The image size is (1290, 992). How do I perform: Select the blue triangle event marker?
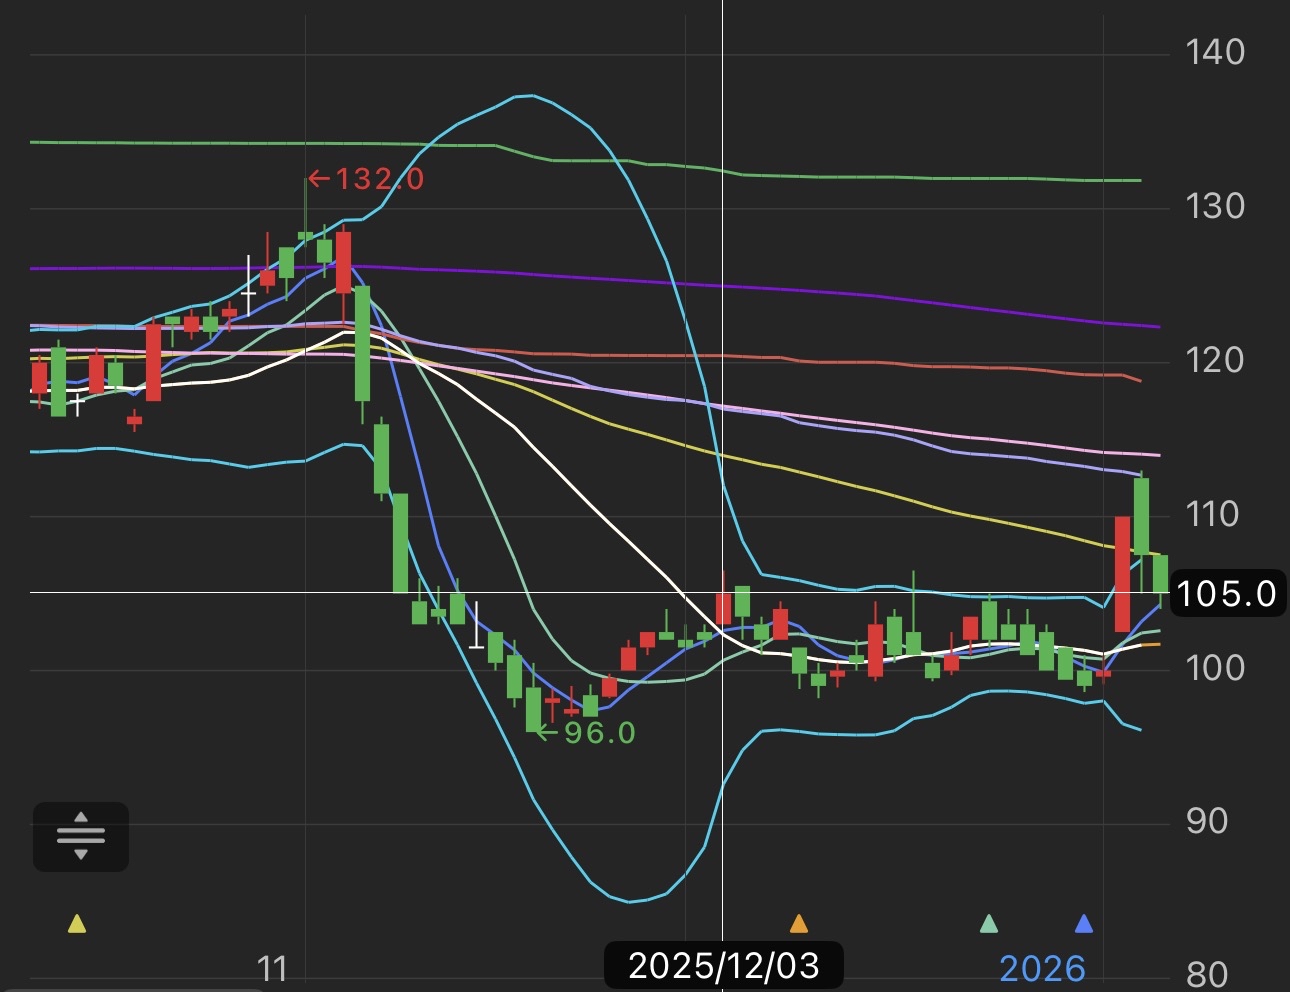(x=1083, y=923)
